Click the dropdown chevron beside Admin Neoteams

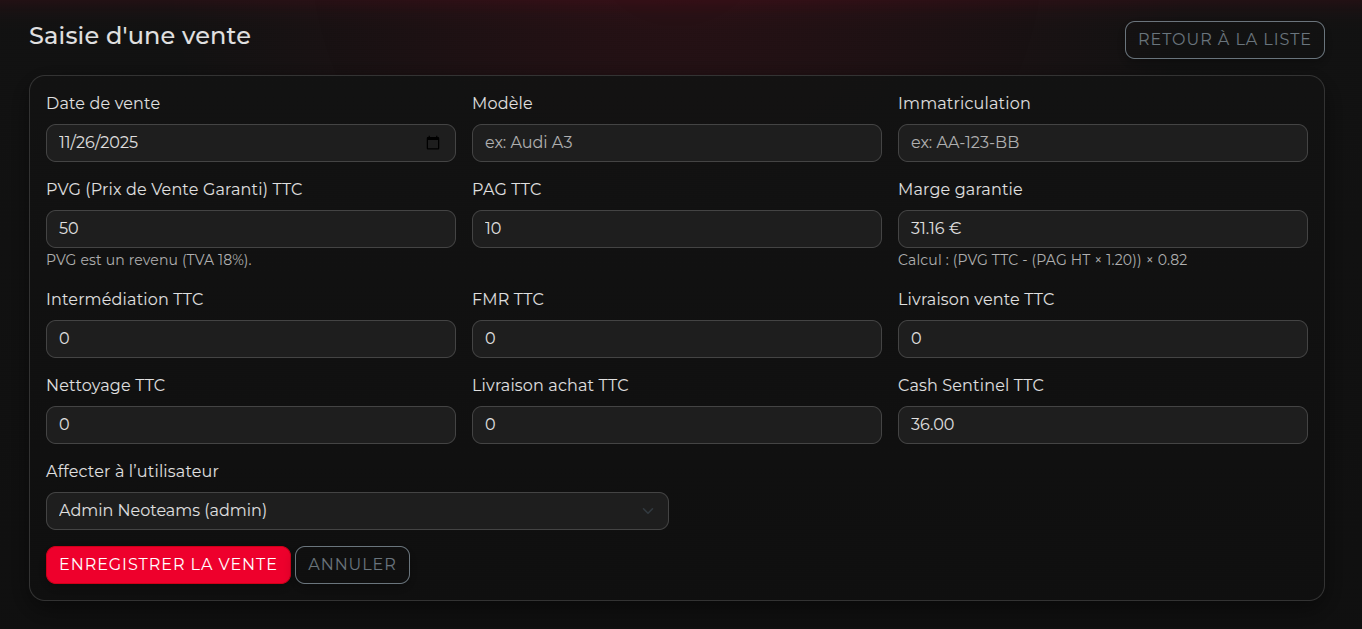click(648, 511)
